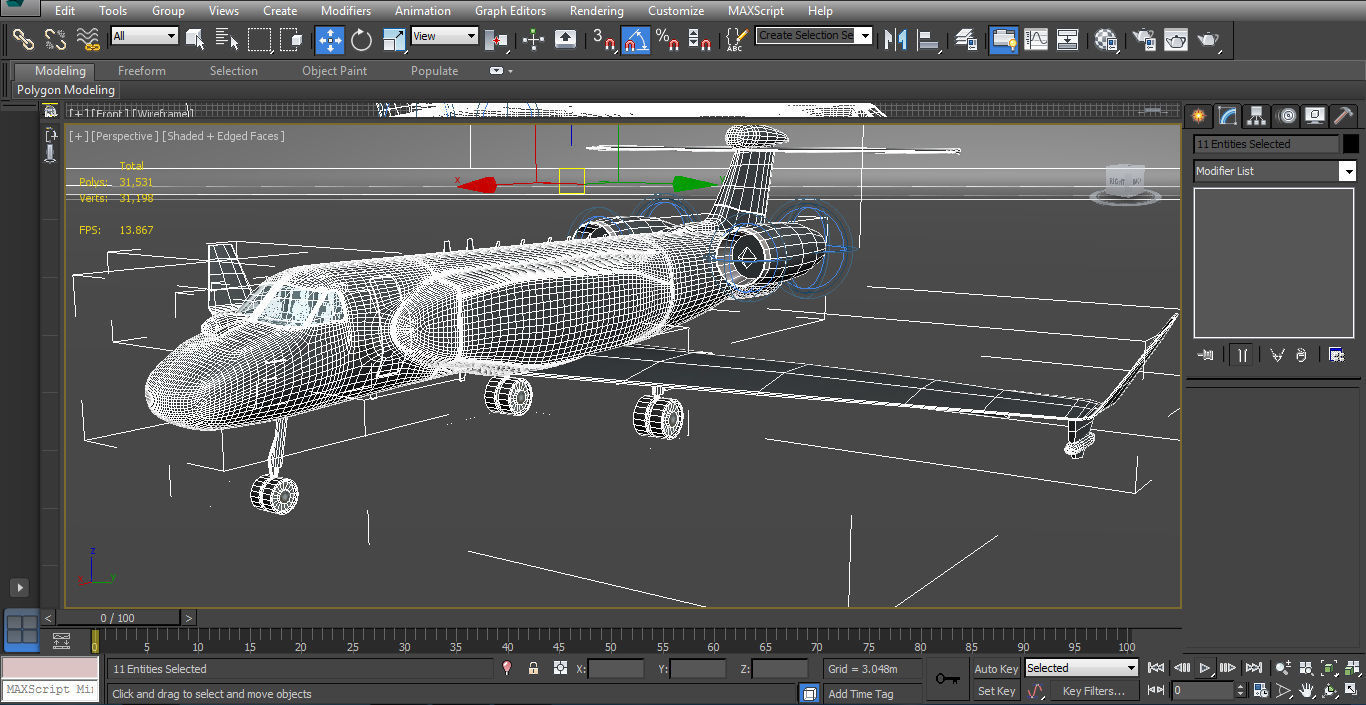This screenshot has width=1366, height=705.
Task: Switch to the Freeform ribbon tab
Action: [x=142, y=71]
